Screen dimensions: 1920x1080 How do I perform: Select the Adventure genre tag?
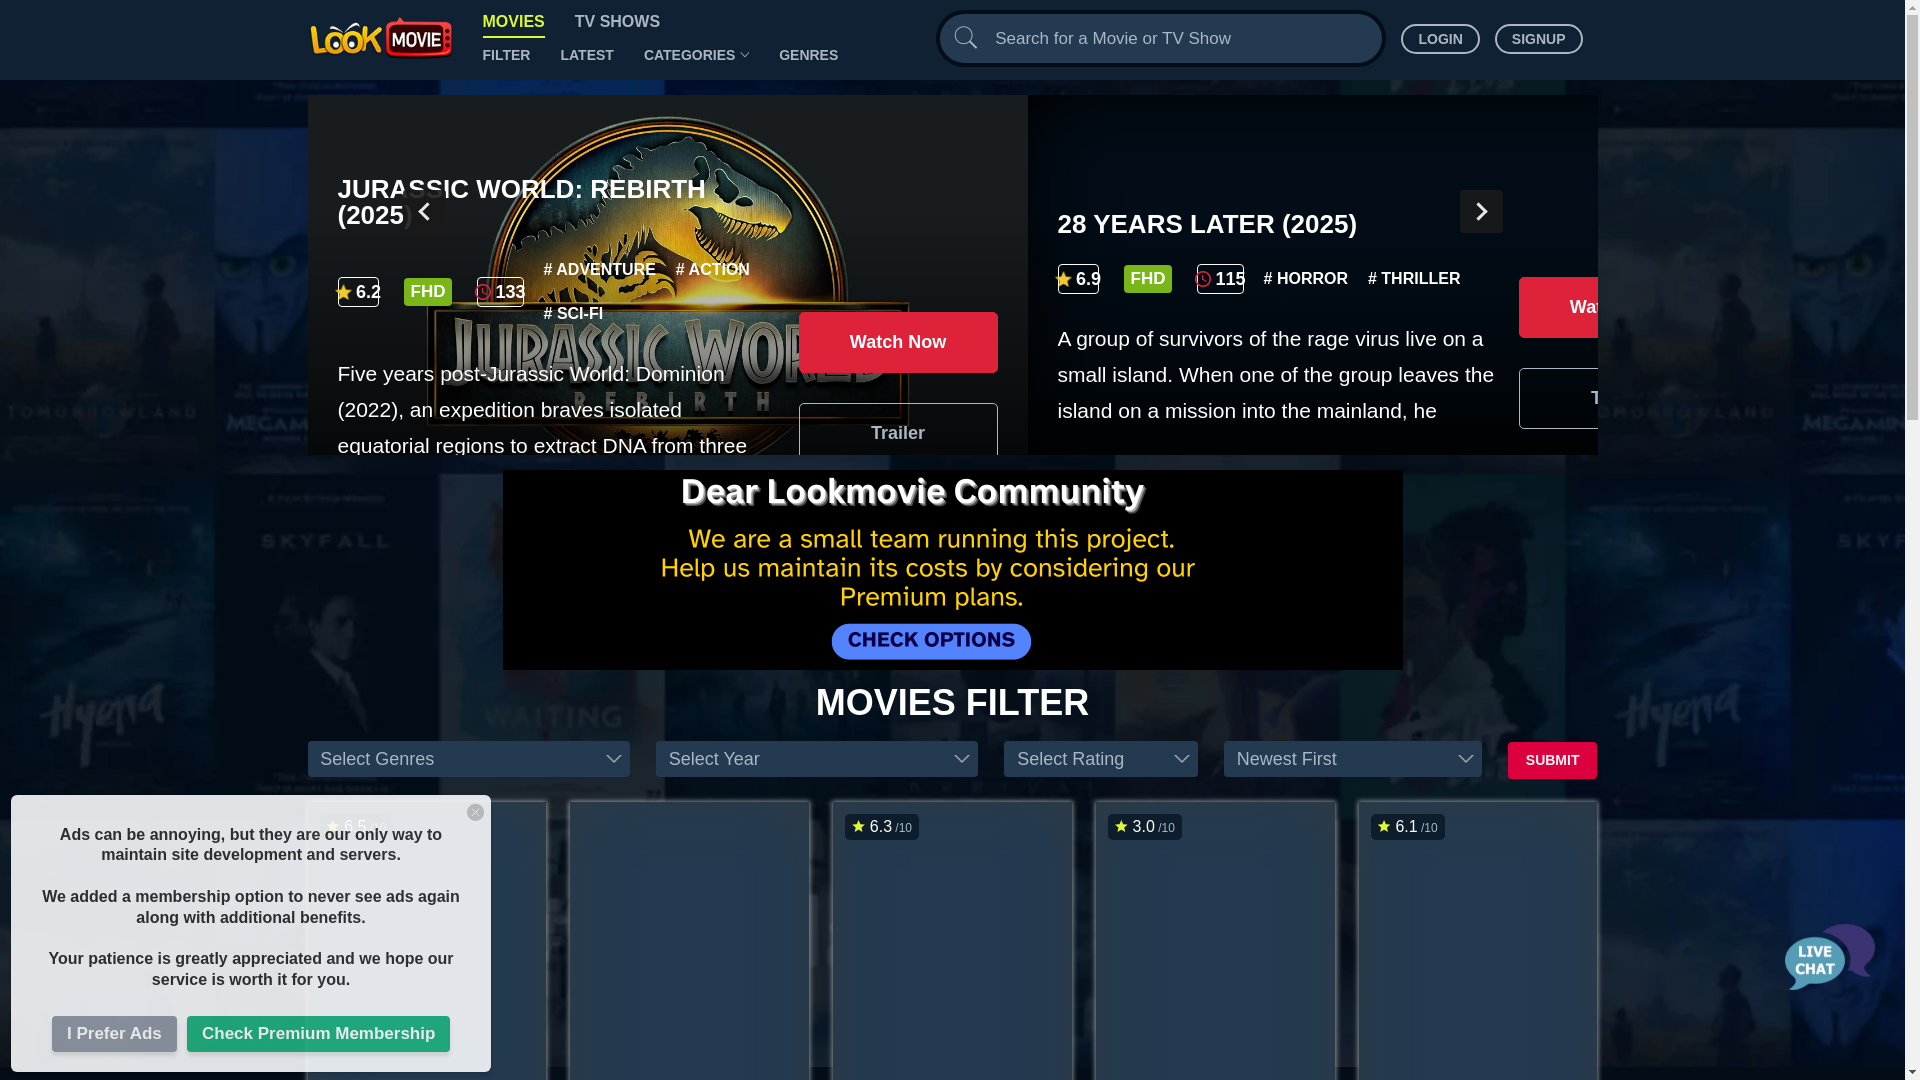coord(599,270)
